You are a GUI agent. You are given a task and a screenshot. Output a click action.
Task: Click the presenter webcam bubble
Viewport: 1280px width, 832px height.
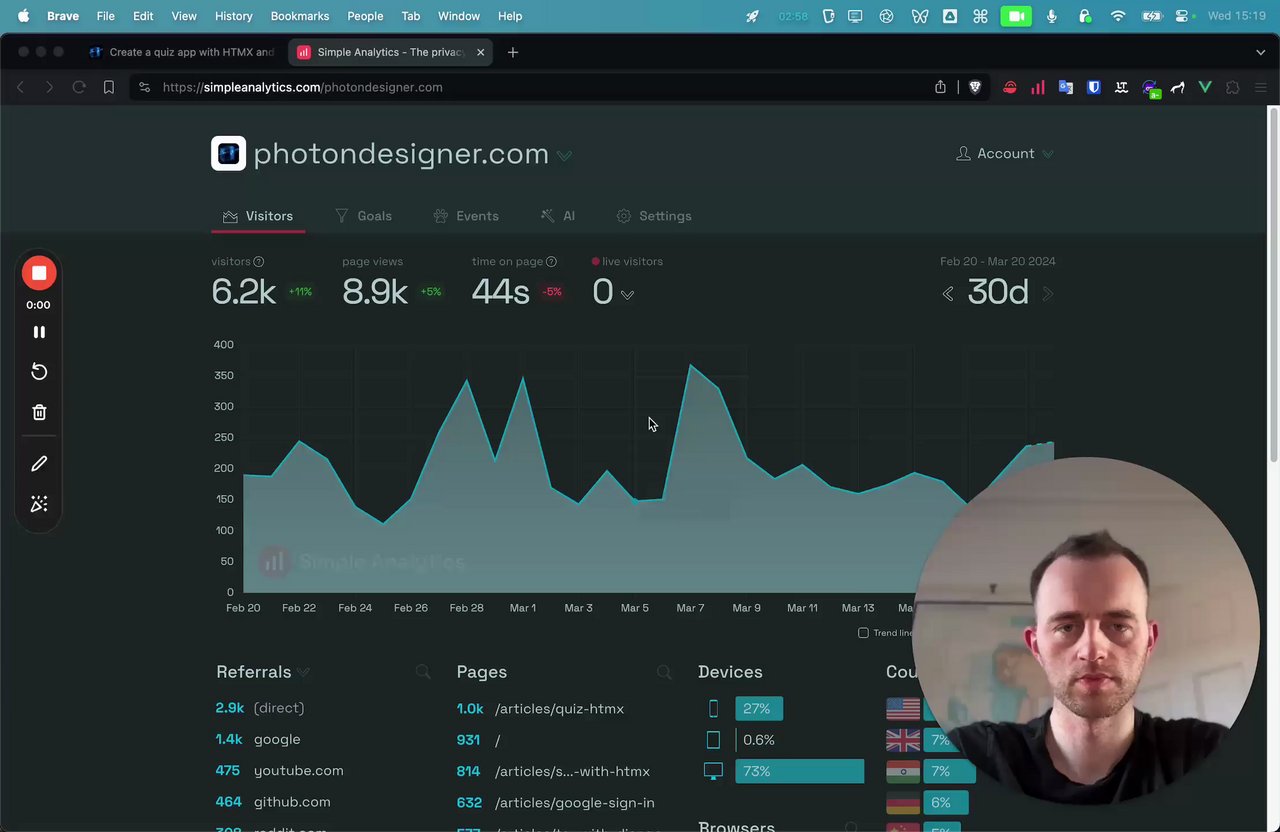(1086, 632)
